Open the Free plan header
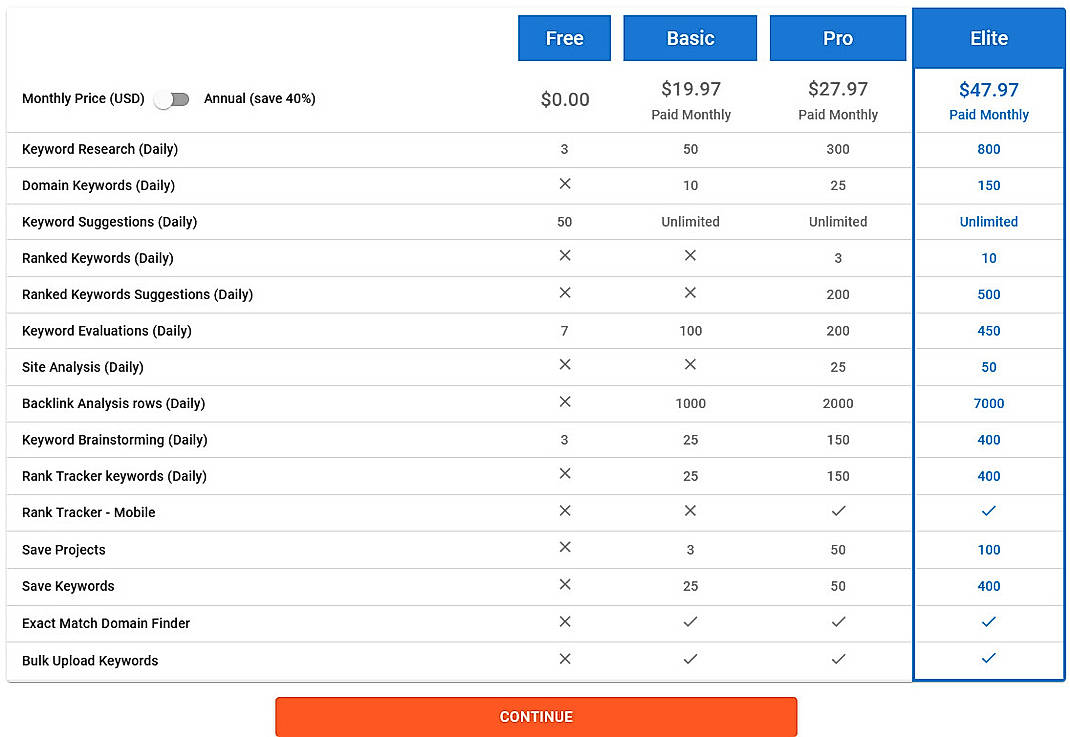 (x=564, y=38)
